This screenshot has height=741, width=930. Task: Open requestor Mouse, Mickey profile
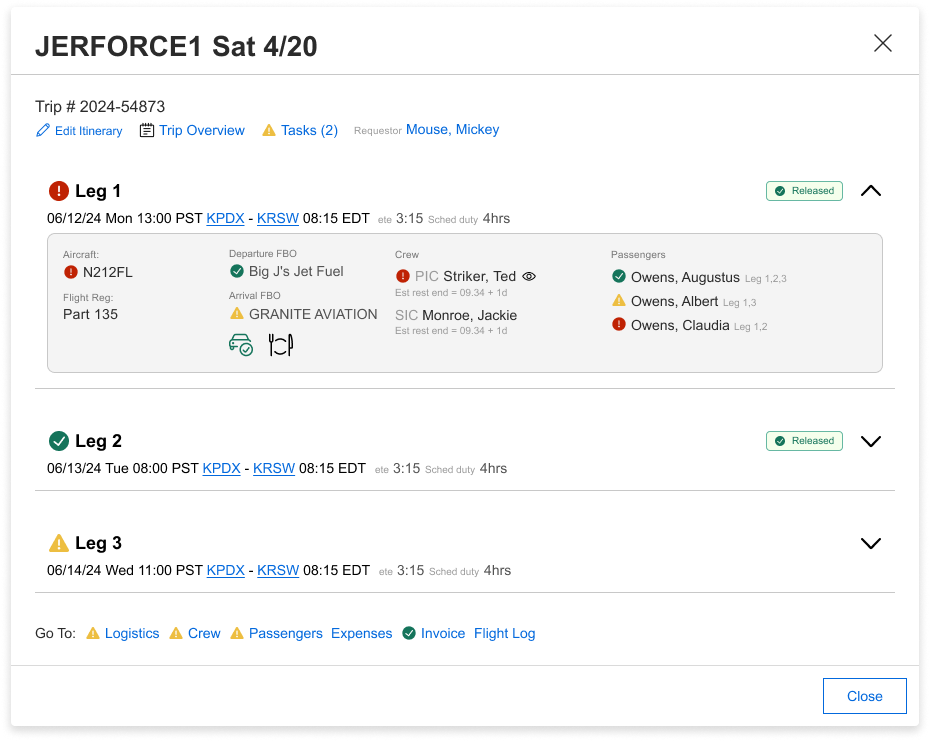[452, 129]
